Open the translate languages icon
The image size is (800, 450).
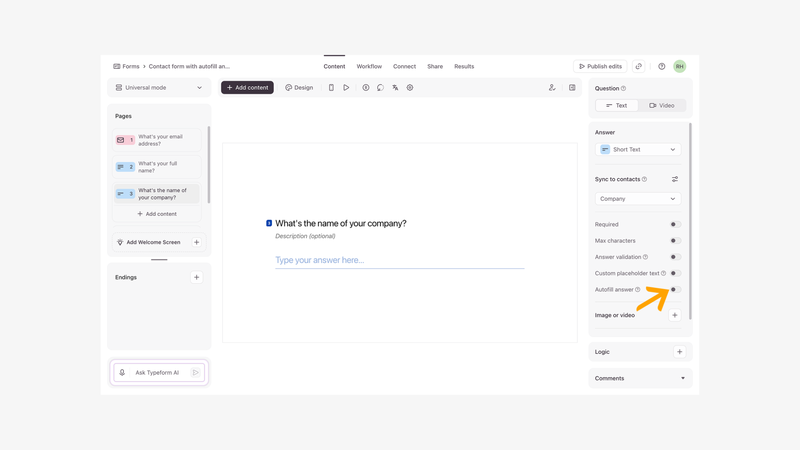coord(395,88)
